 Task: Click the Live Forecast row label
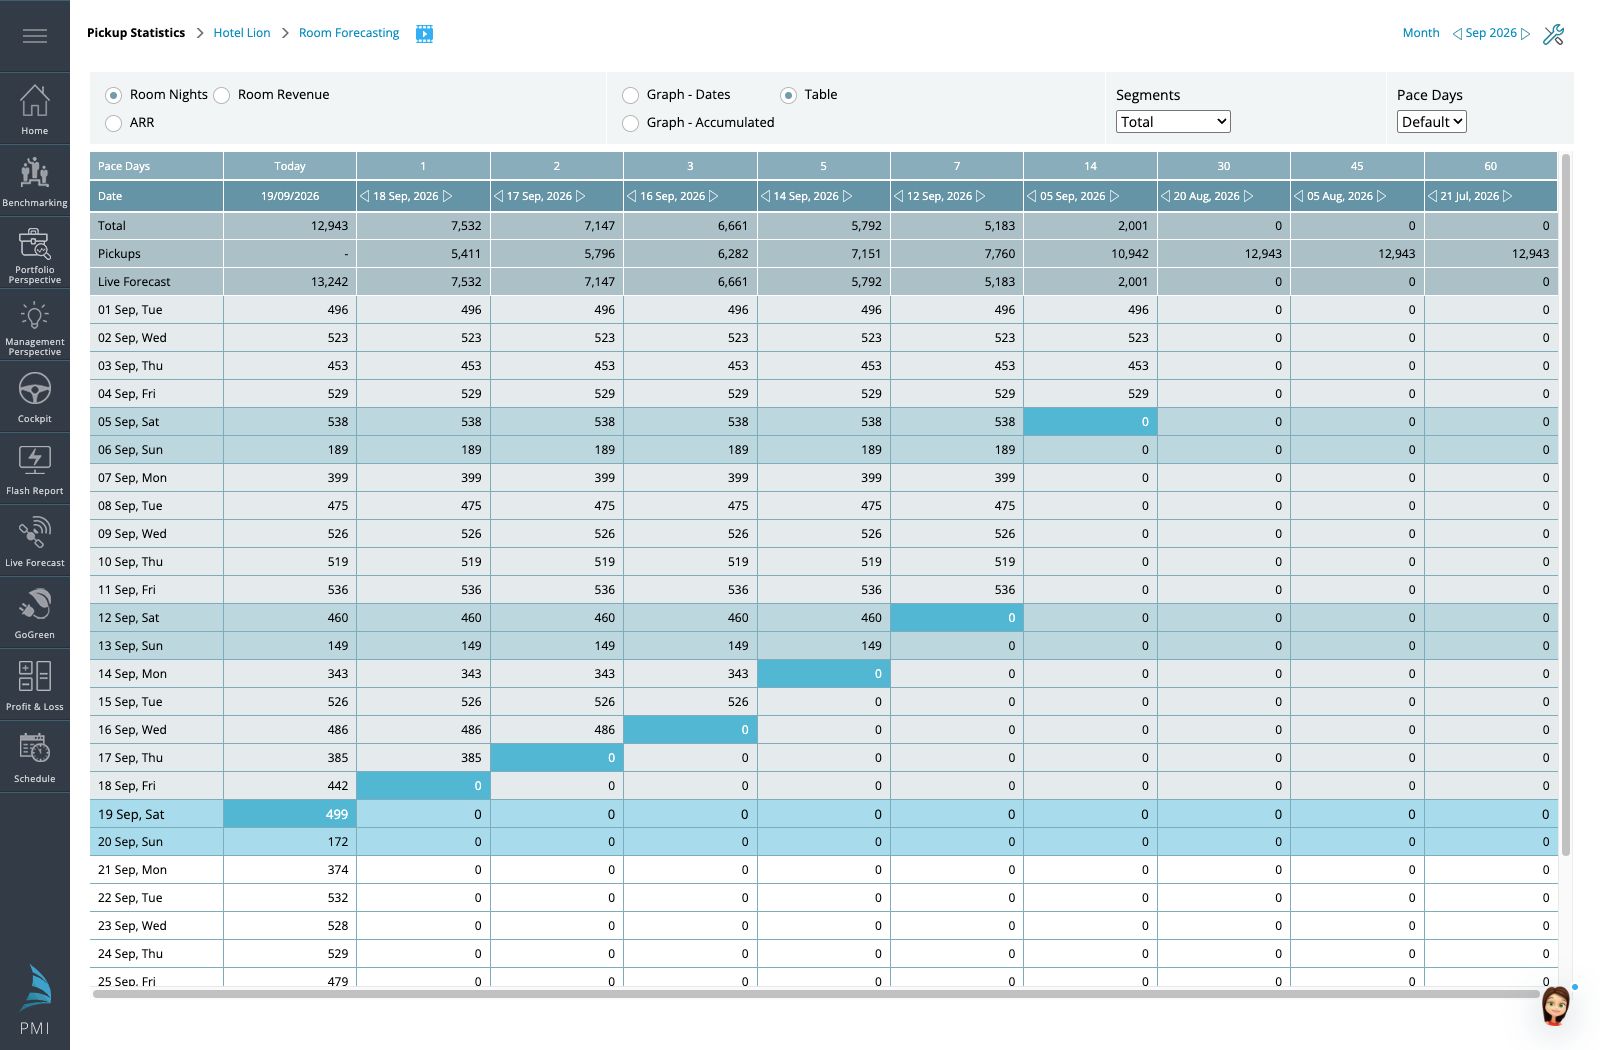pos(134,282)
